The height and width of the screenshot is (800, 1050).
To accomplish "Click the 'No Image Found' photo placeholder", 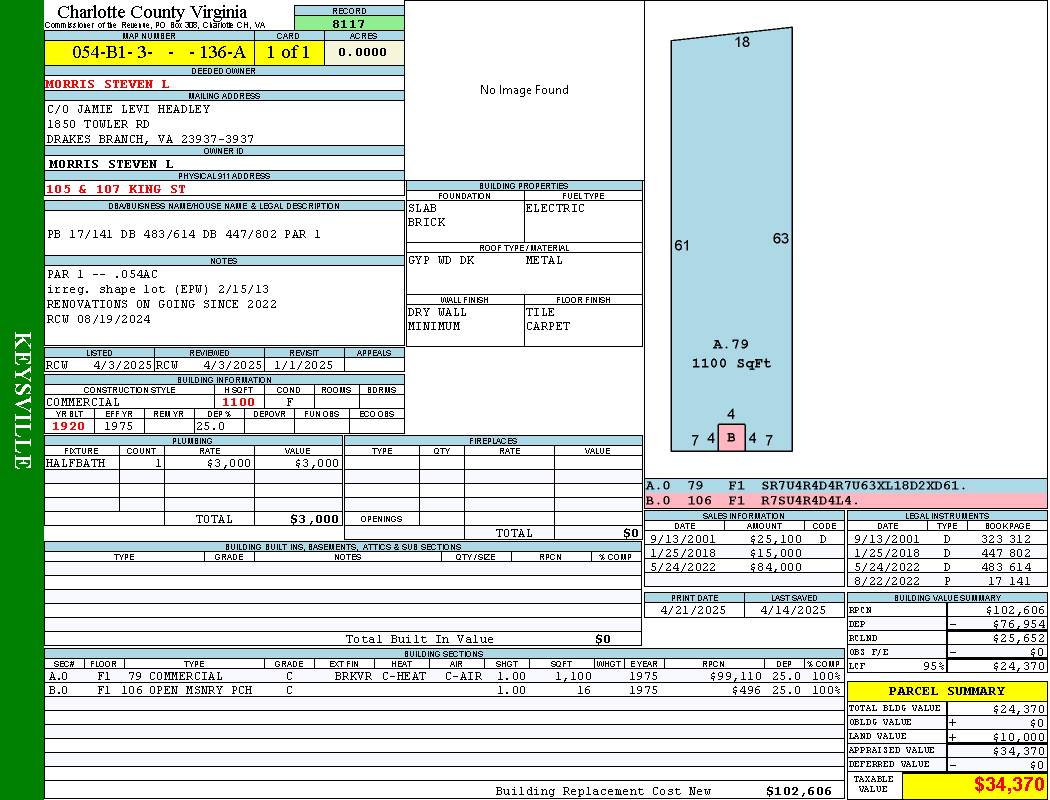I will [x=524, y=90].
